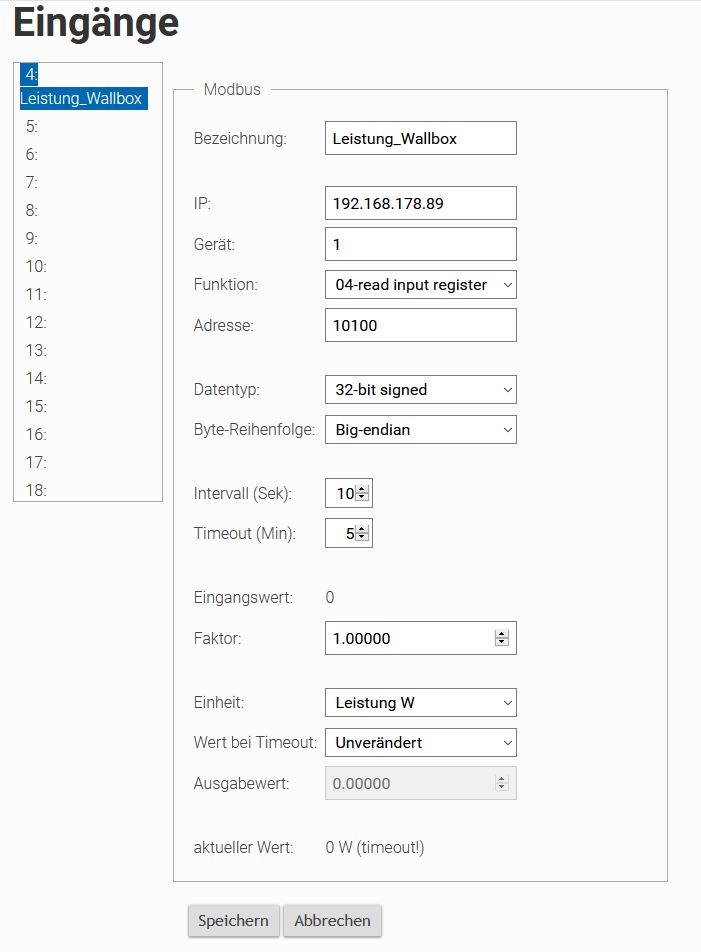This screenshot has height=952, width=701.
Task: Click the Timeout (Min) spinner field
Action: pyautogui.click(x=343, y=534)
